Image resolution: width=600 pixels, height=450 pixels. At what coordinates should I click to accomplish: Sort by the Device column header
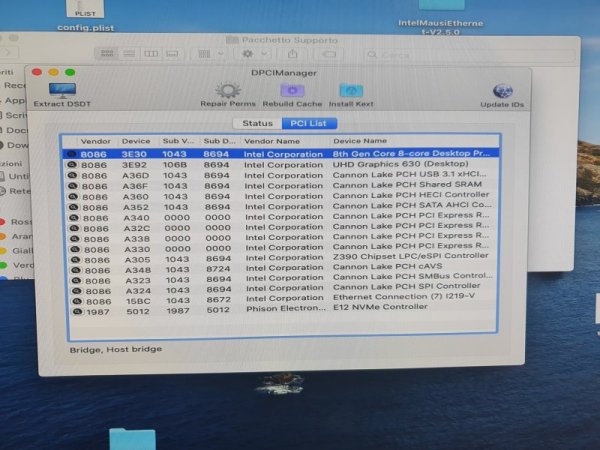pos(136,141)
